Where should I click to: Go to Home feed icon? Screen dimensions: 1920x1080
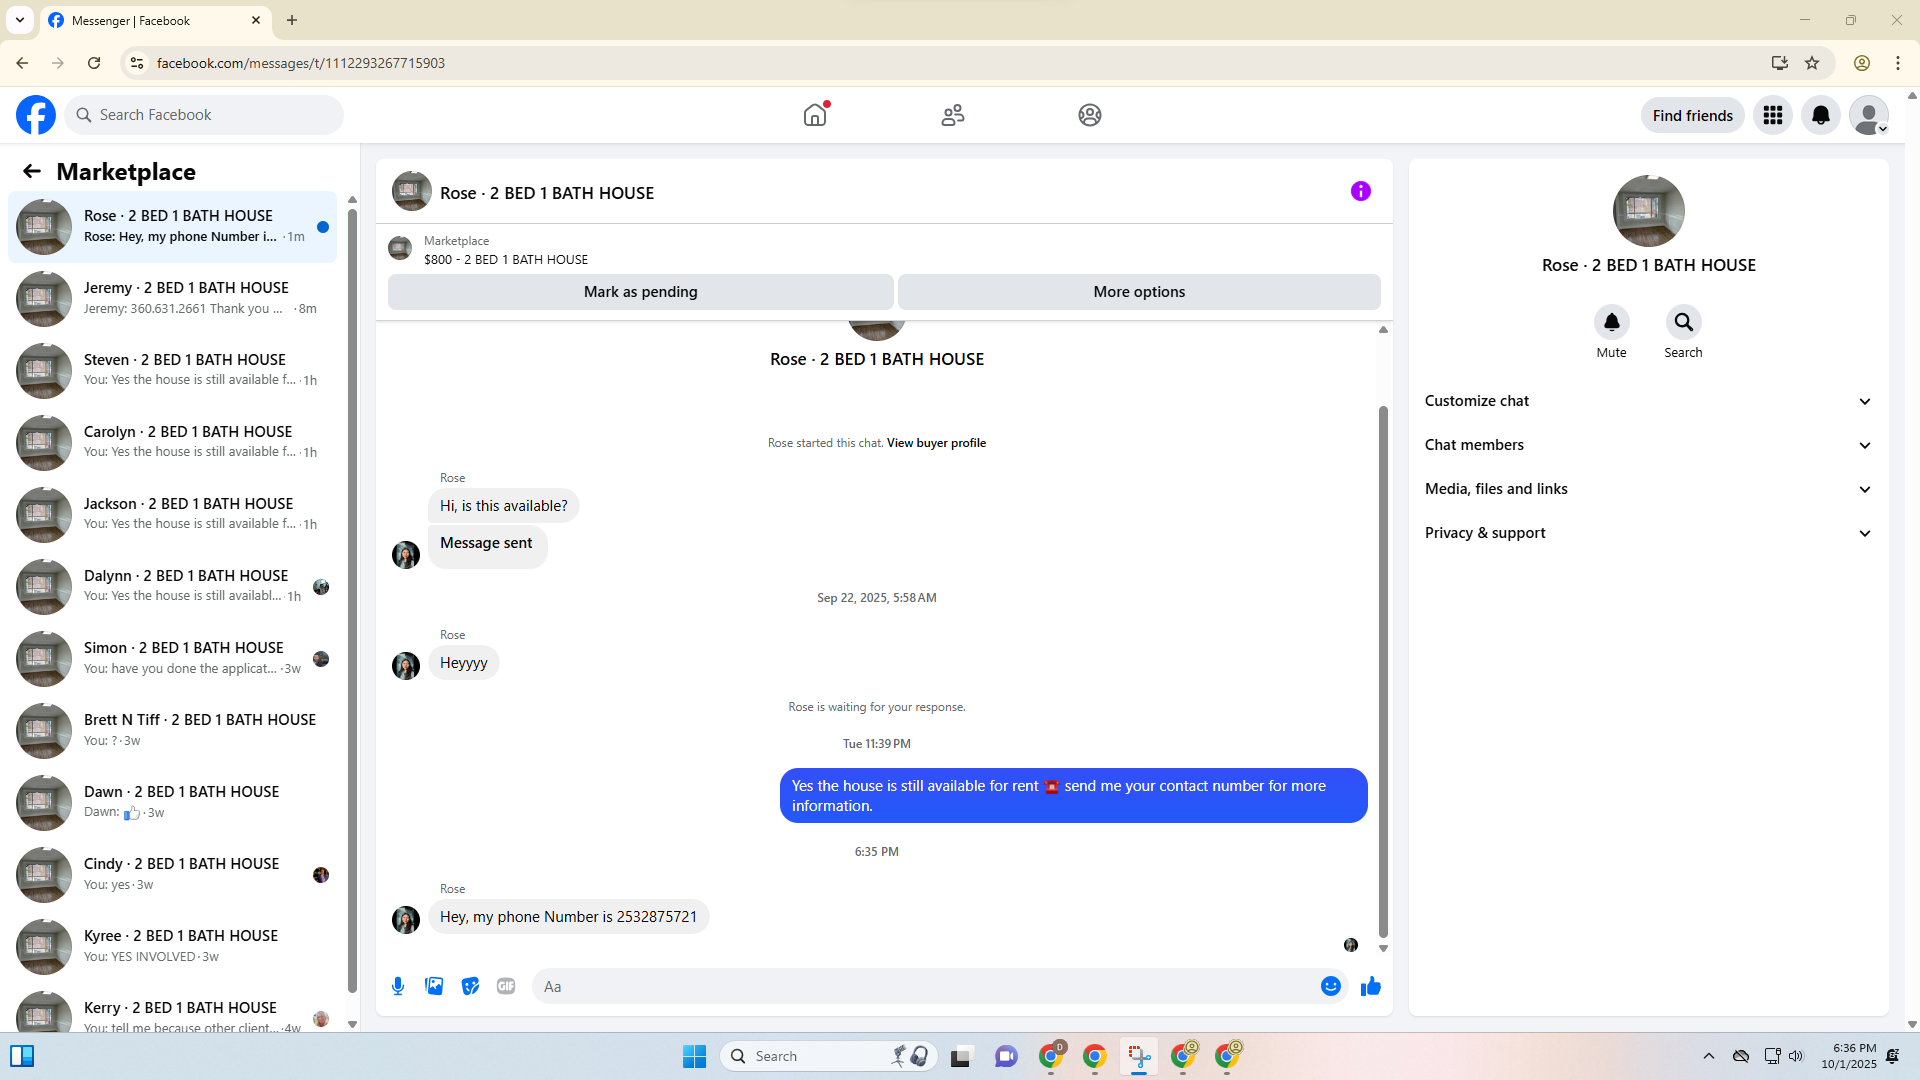point(815,115)
